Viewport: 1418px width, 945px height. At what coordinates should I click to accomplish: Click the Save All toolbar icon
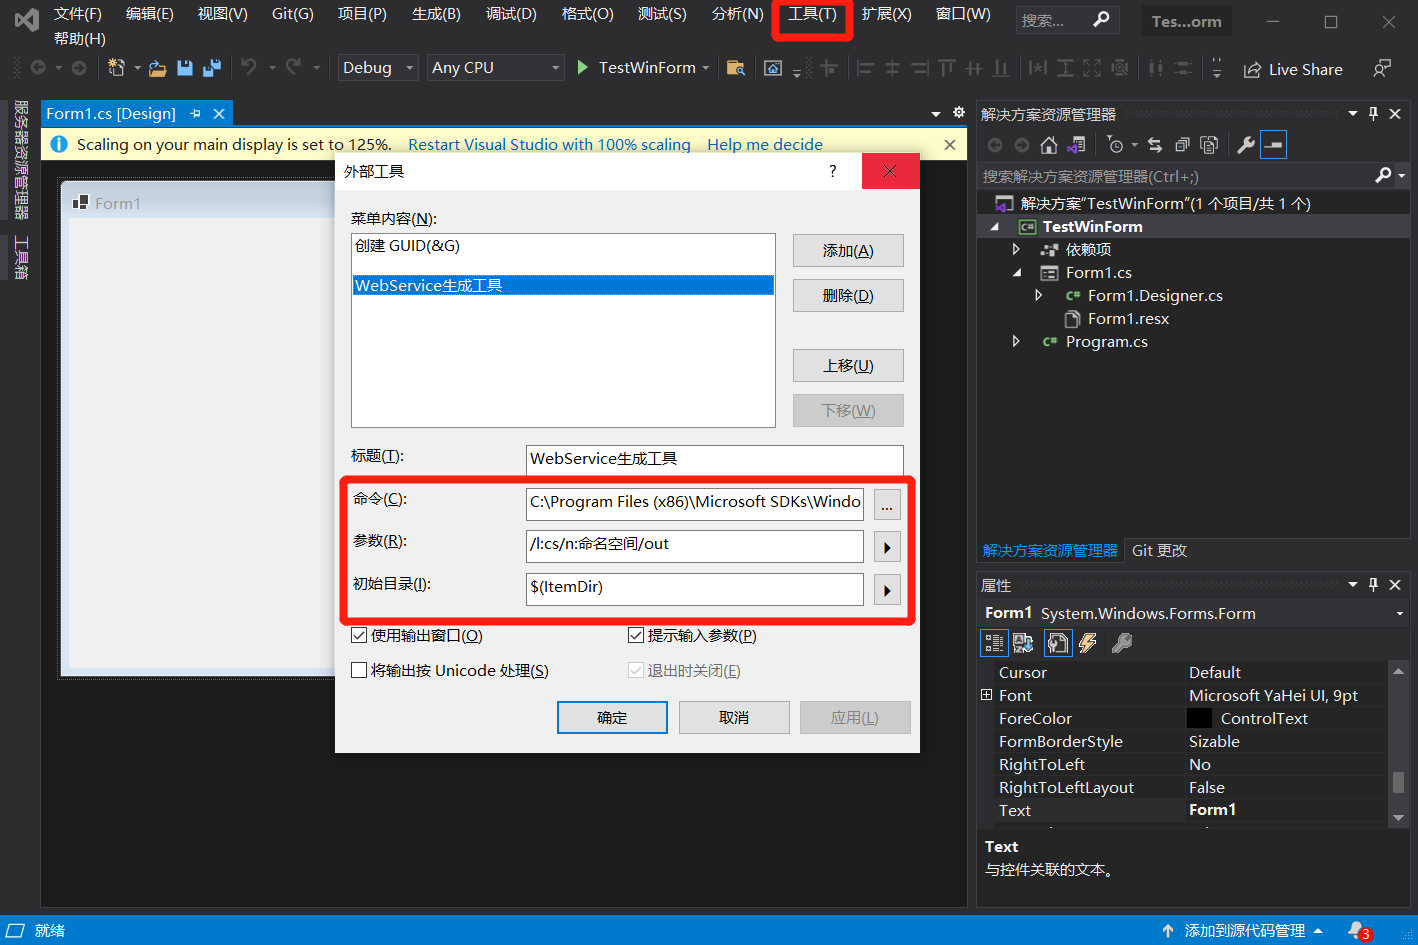[x=212, y=68]
